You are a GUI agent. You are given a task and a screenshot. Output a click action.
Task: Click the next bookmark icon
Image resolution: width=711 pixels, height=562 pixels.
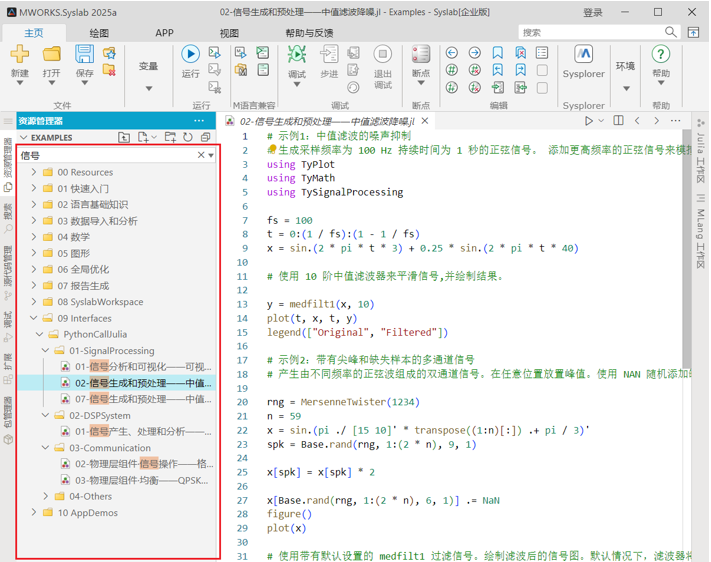click(521, 70)
